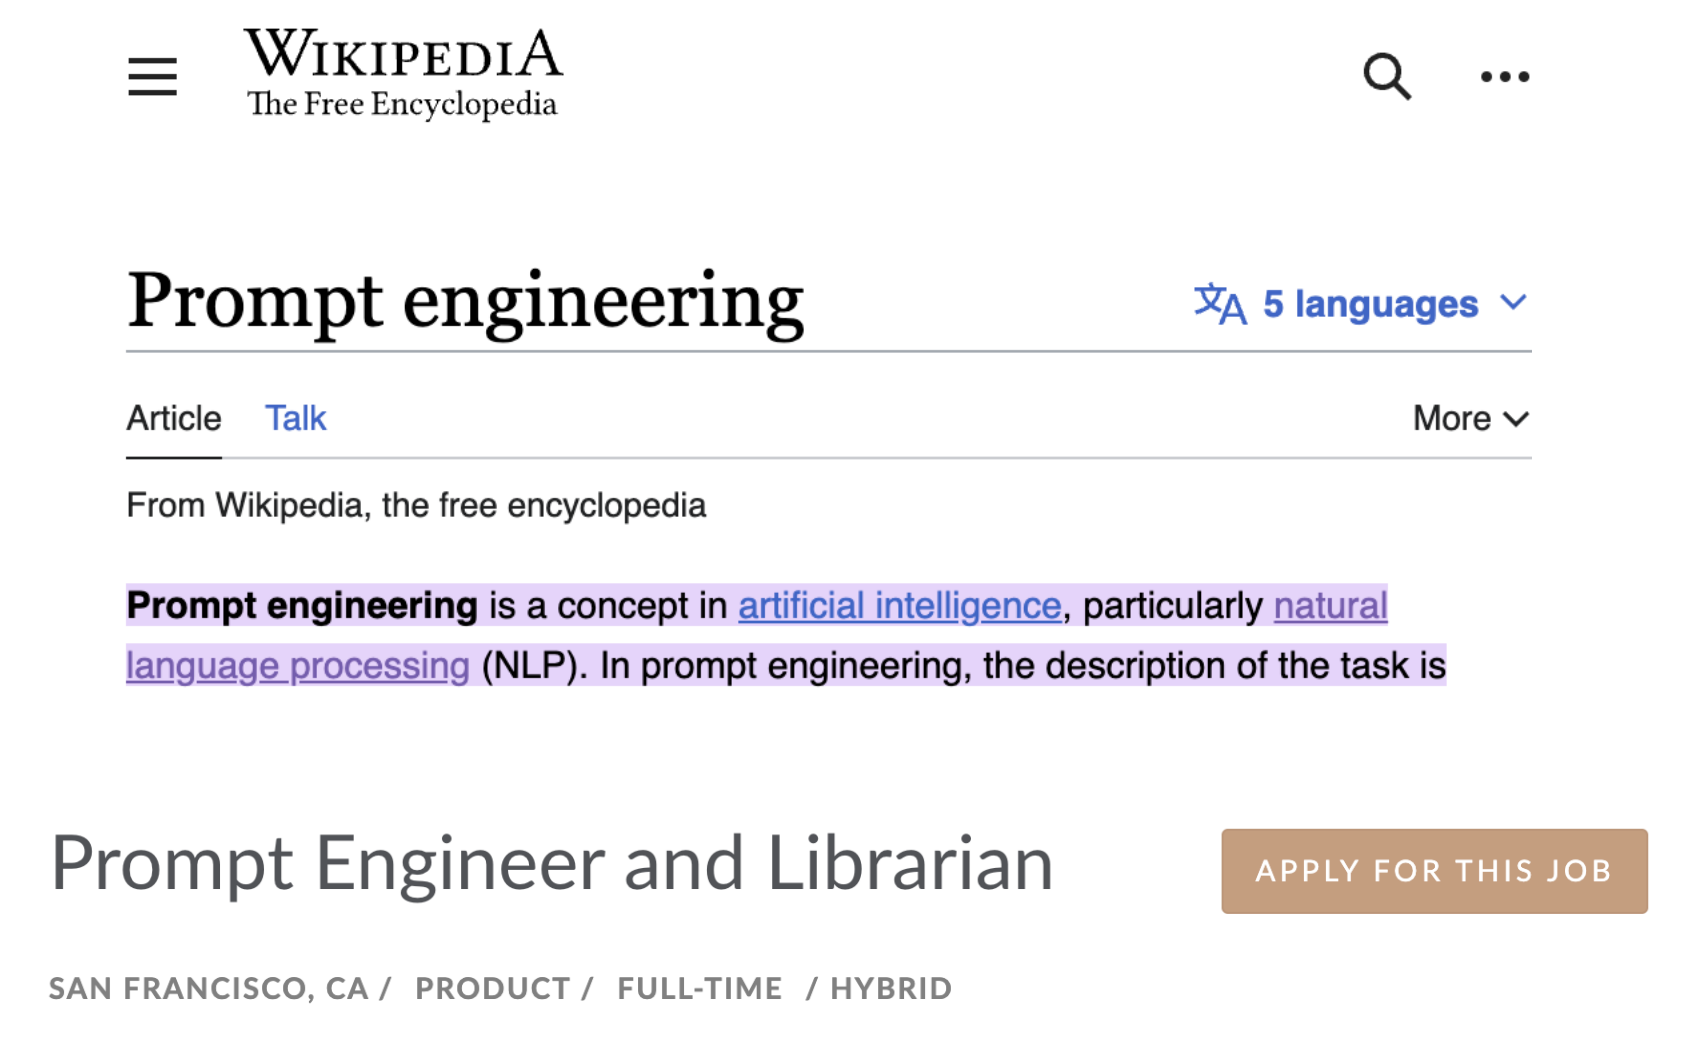This screenshot has width=1682, height=1058.
Task: Click the Prompt engineering page heading
Action: tap(465, 300)
